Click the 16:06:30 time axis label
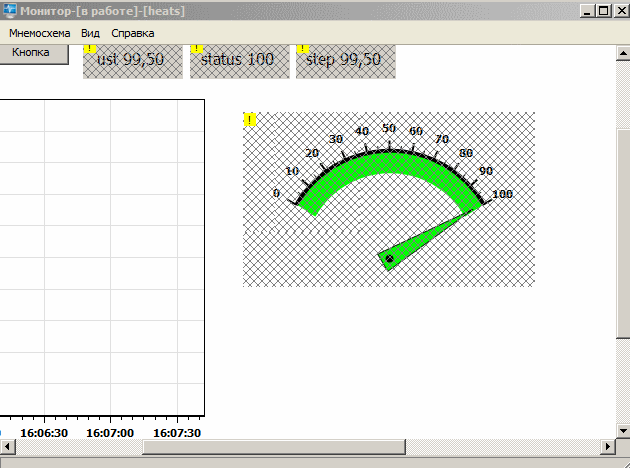Viewport: 630px width, 468px height. (x=44, y=433)
